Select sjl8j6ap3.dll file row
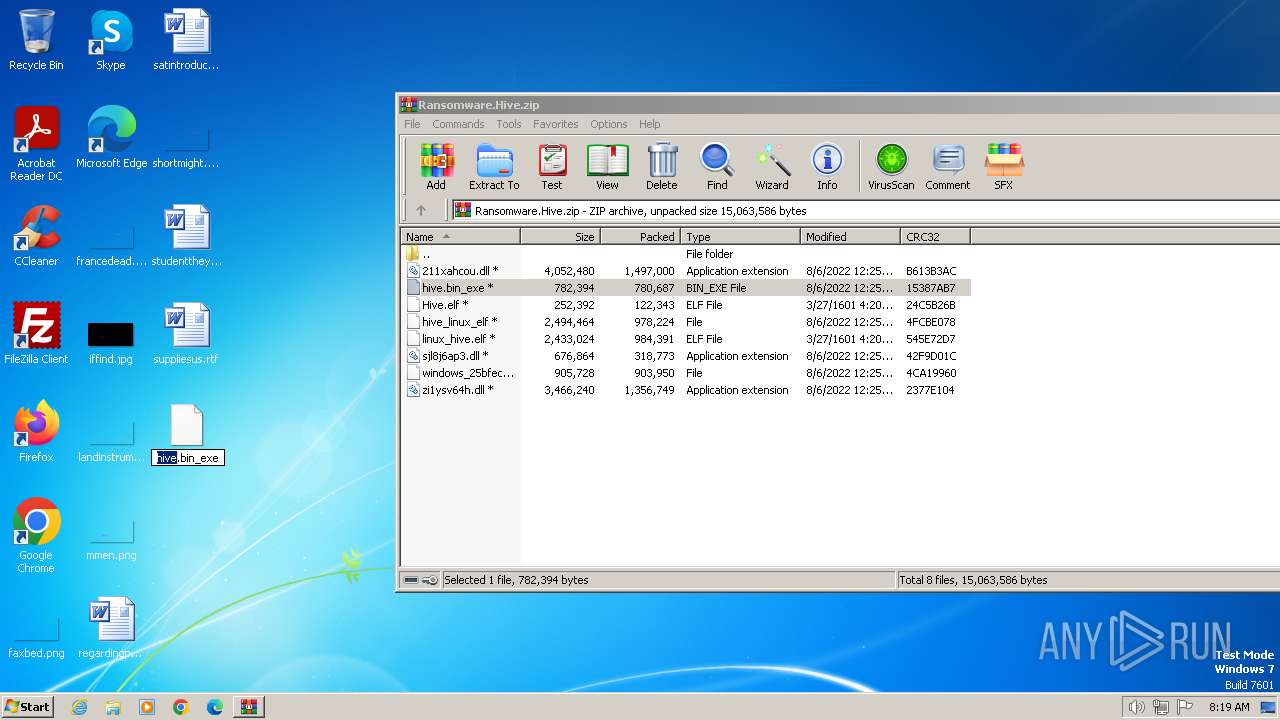The width and height of the screenshot is (1280, 720). 686,356
